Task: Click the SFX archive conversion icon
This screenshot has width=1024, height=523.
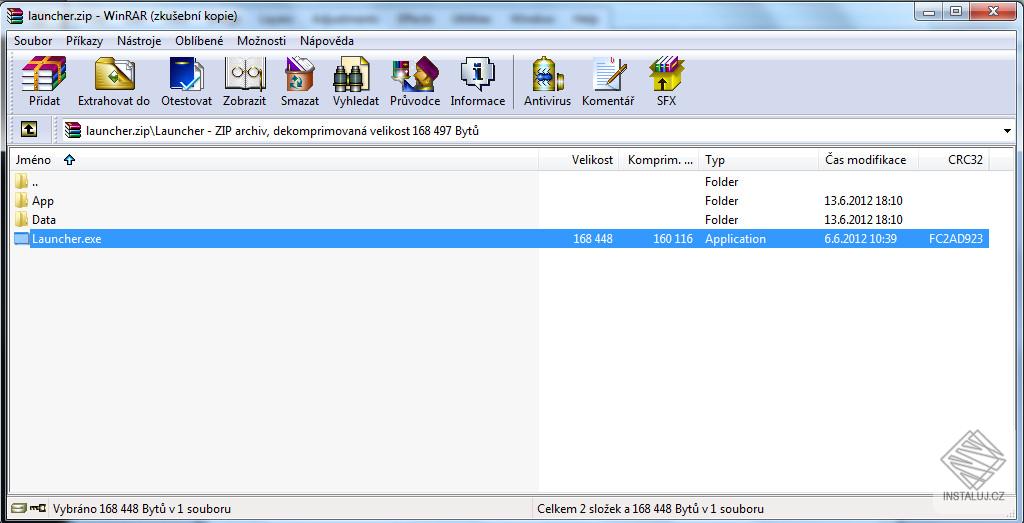Action: [666, 73]
